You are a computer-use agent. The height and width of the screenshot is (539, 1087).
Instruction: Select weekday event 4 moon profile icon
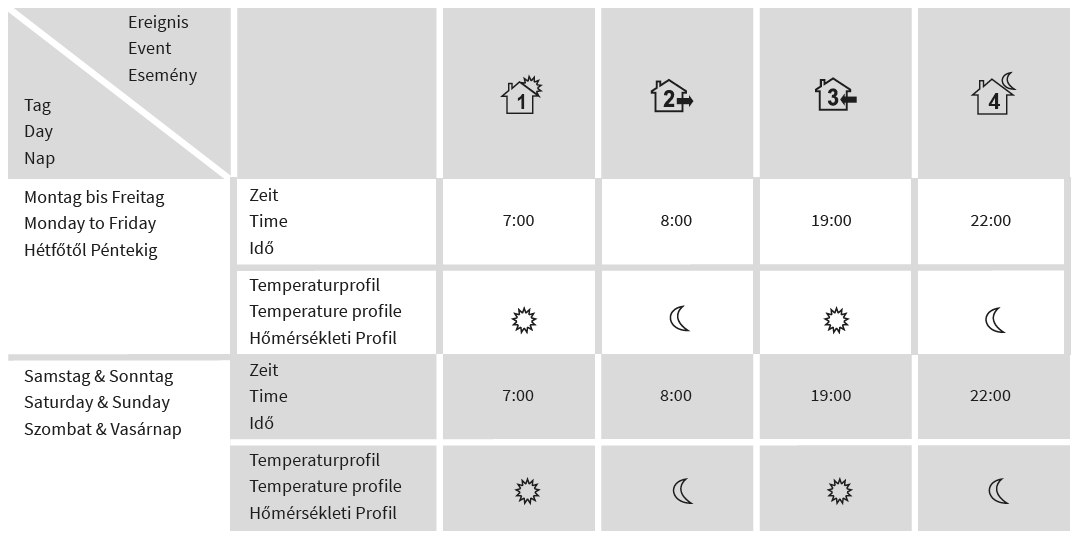coord(995,320)
